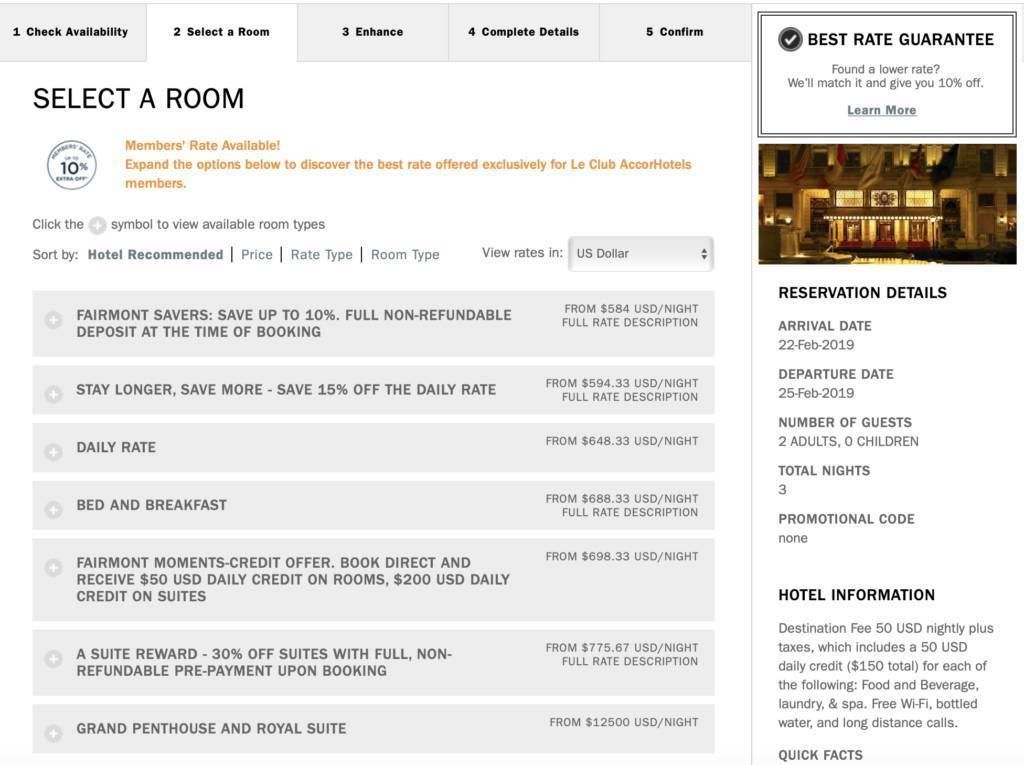Expand Bed and Breakfast plus icon
The width and height of the screenshot is (1024, 765).
54,509
